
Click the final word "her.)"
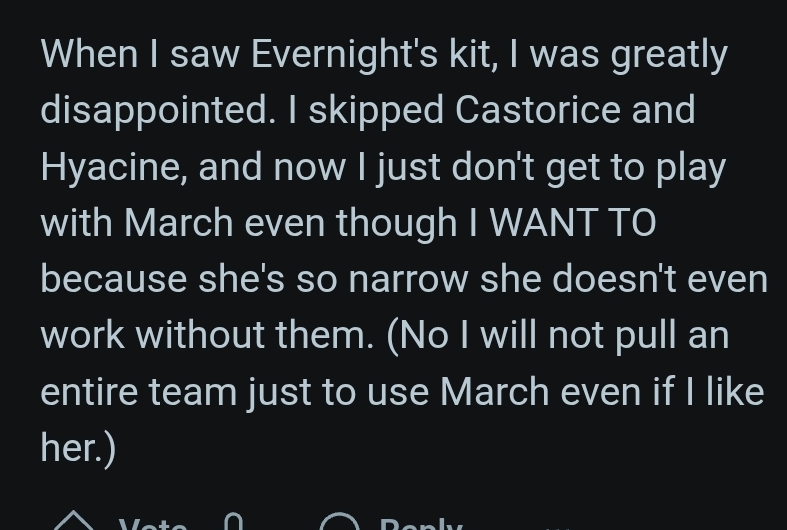pyautogui.click(x=78, y=447)
